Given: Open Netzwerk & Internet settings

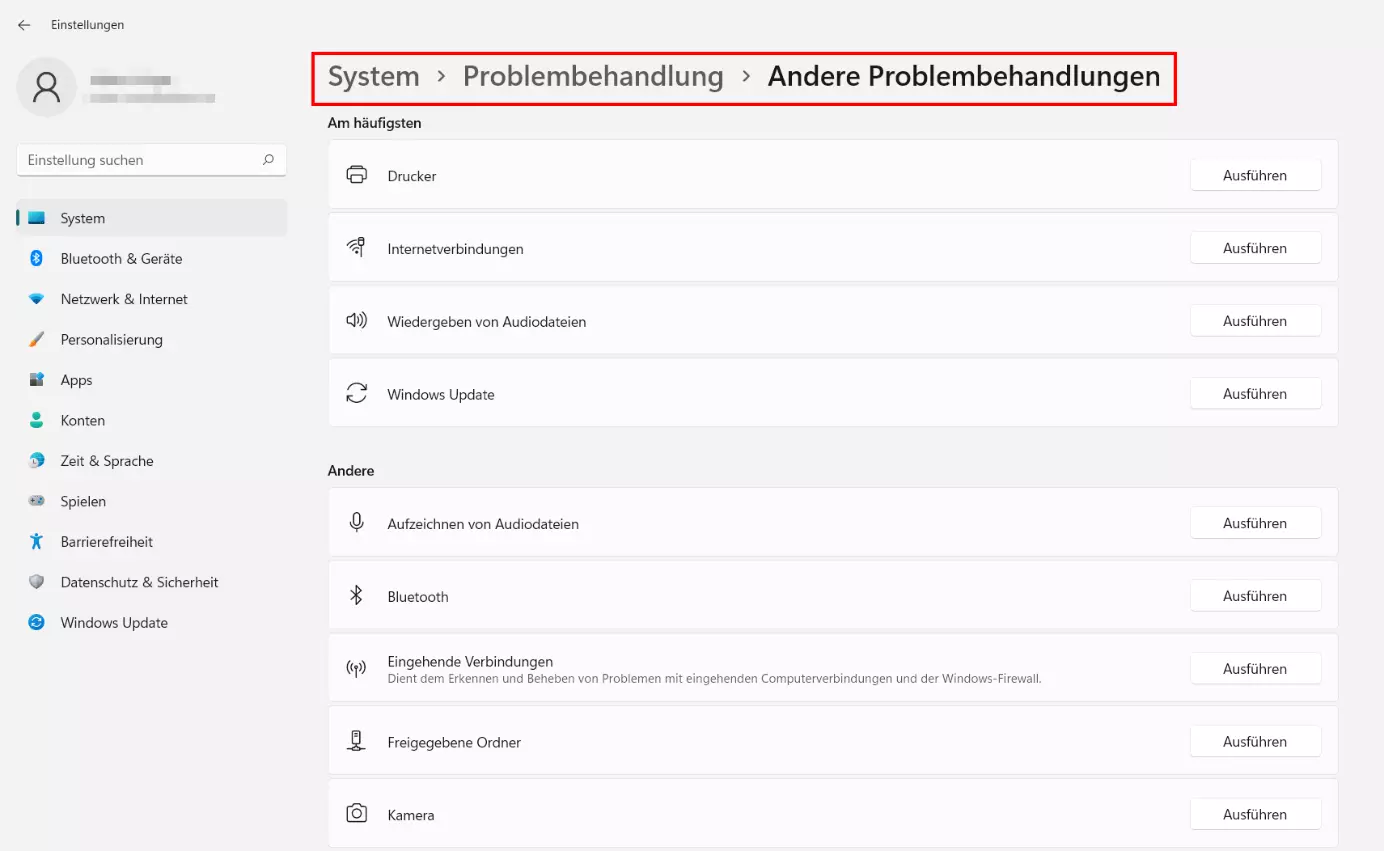Looking at the screenshot, I should pos(152,299).
